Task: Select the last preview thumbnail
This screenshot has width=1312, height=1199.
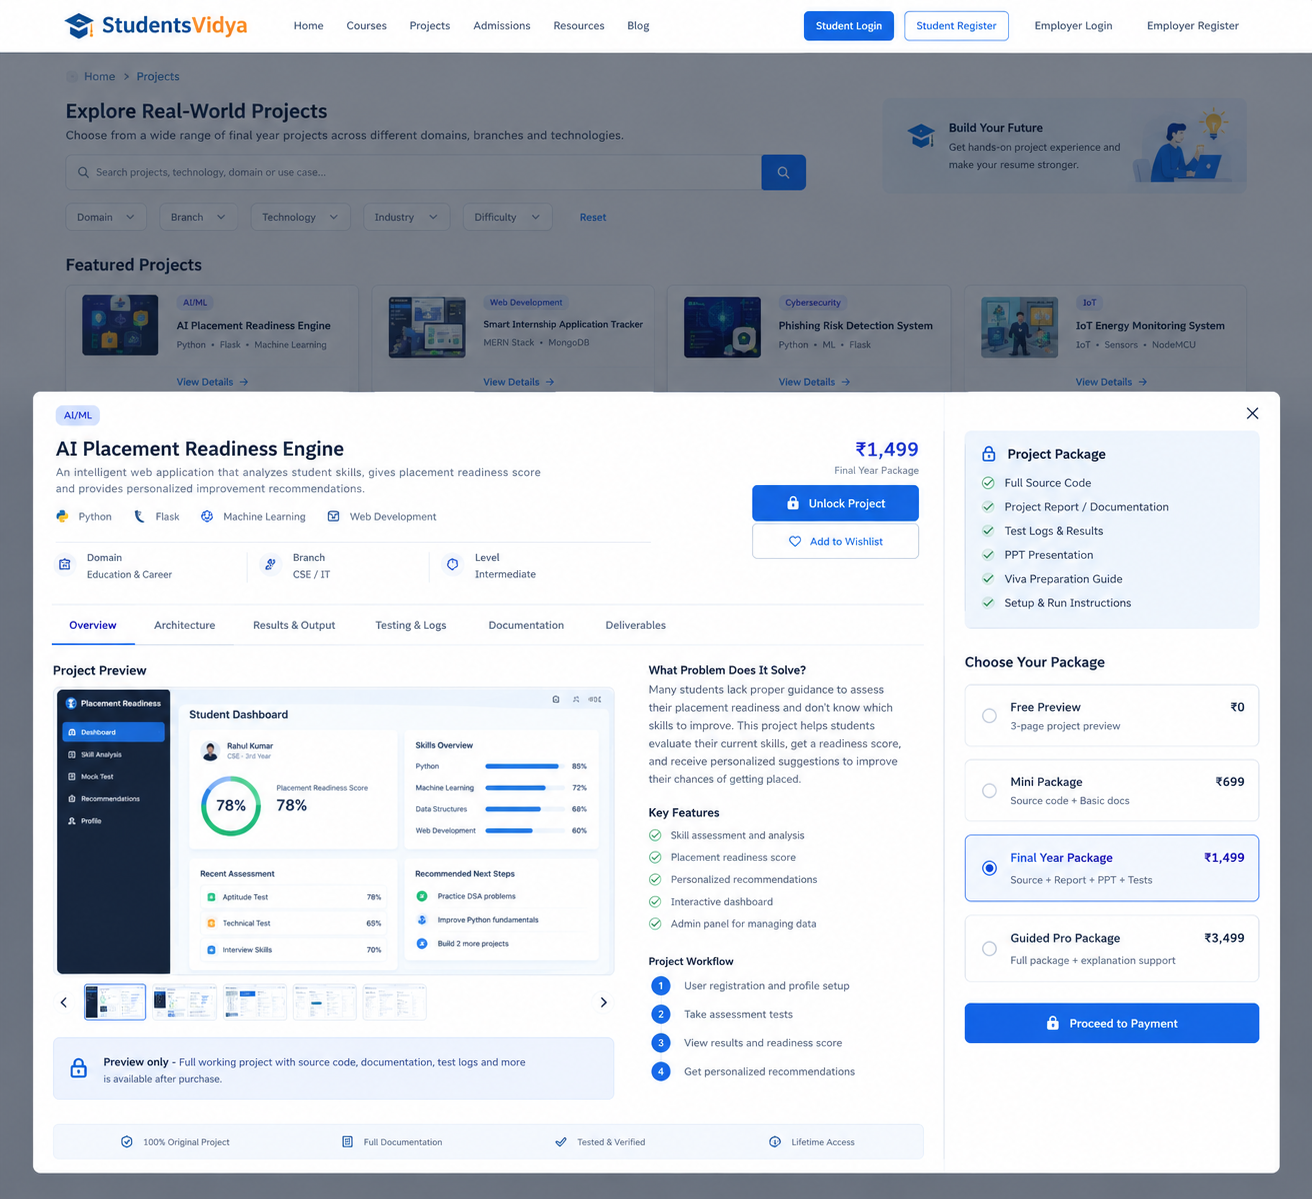Action: [394, 1002]
